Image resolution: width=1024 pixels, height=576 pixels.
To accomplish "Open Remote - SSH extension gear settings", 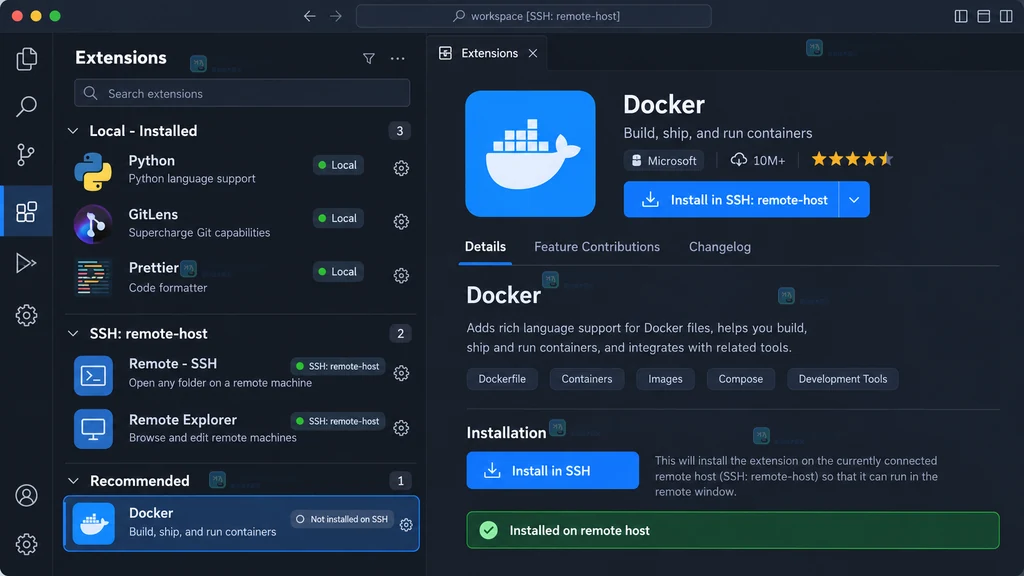I will [x=401, y=373].
